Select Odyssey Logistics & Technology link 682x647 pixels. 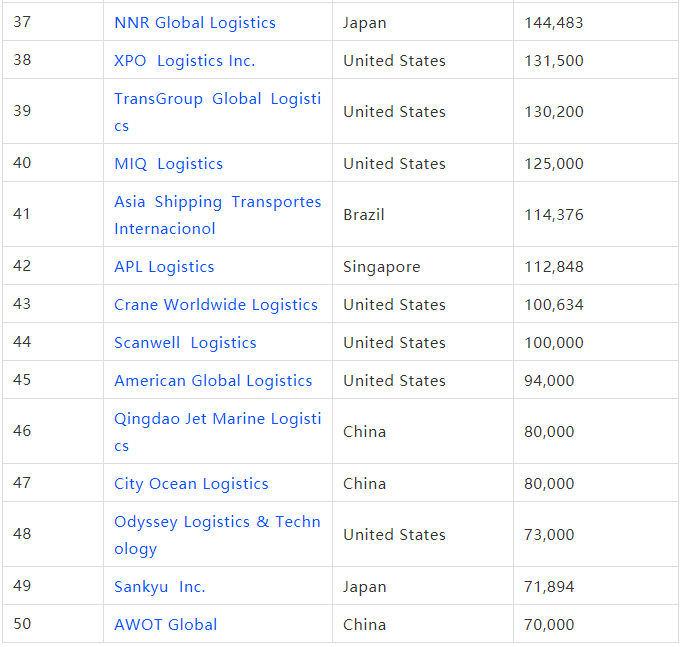tap(217, 522)
